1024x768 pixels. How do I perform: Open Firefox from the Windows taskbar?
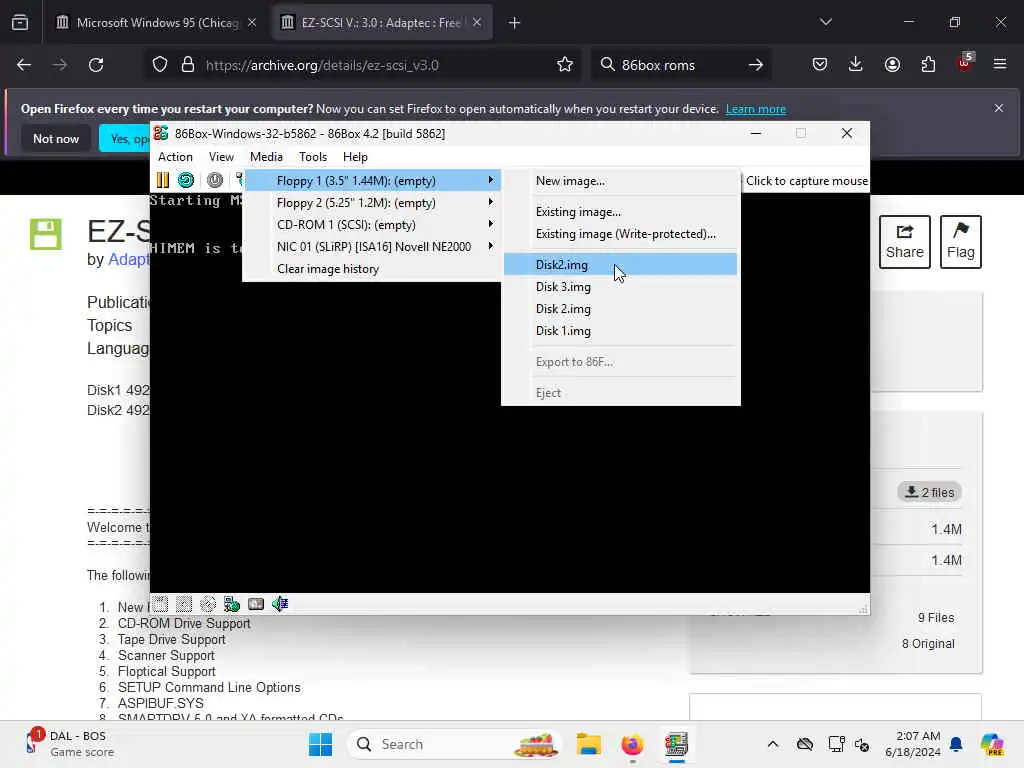click(x=632, y=744)
